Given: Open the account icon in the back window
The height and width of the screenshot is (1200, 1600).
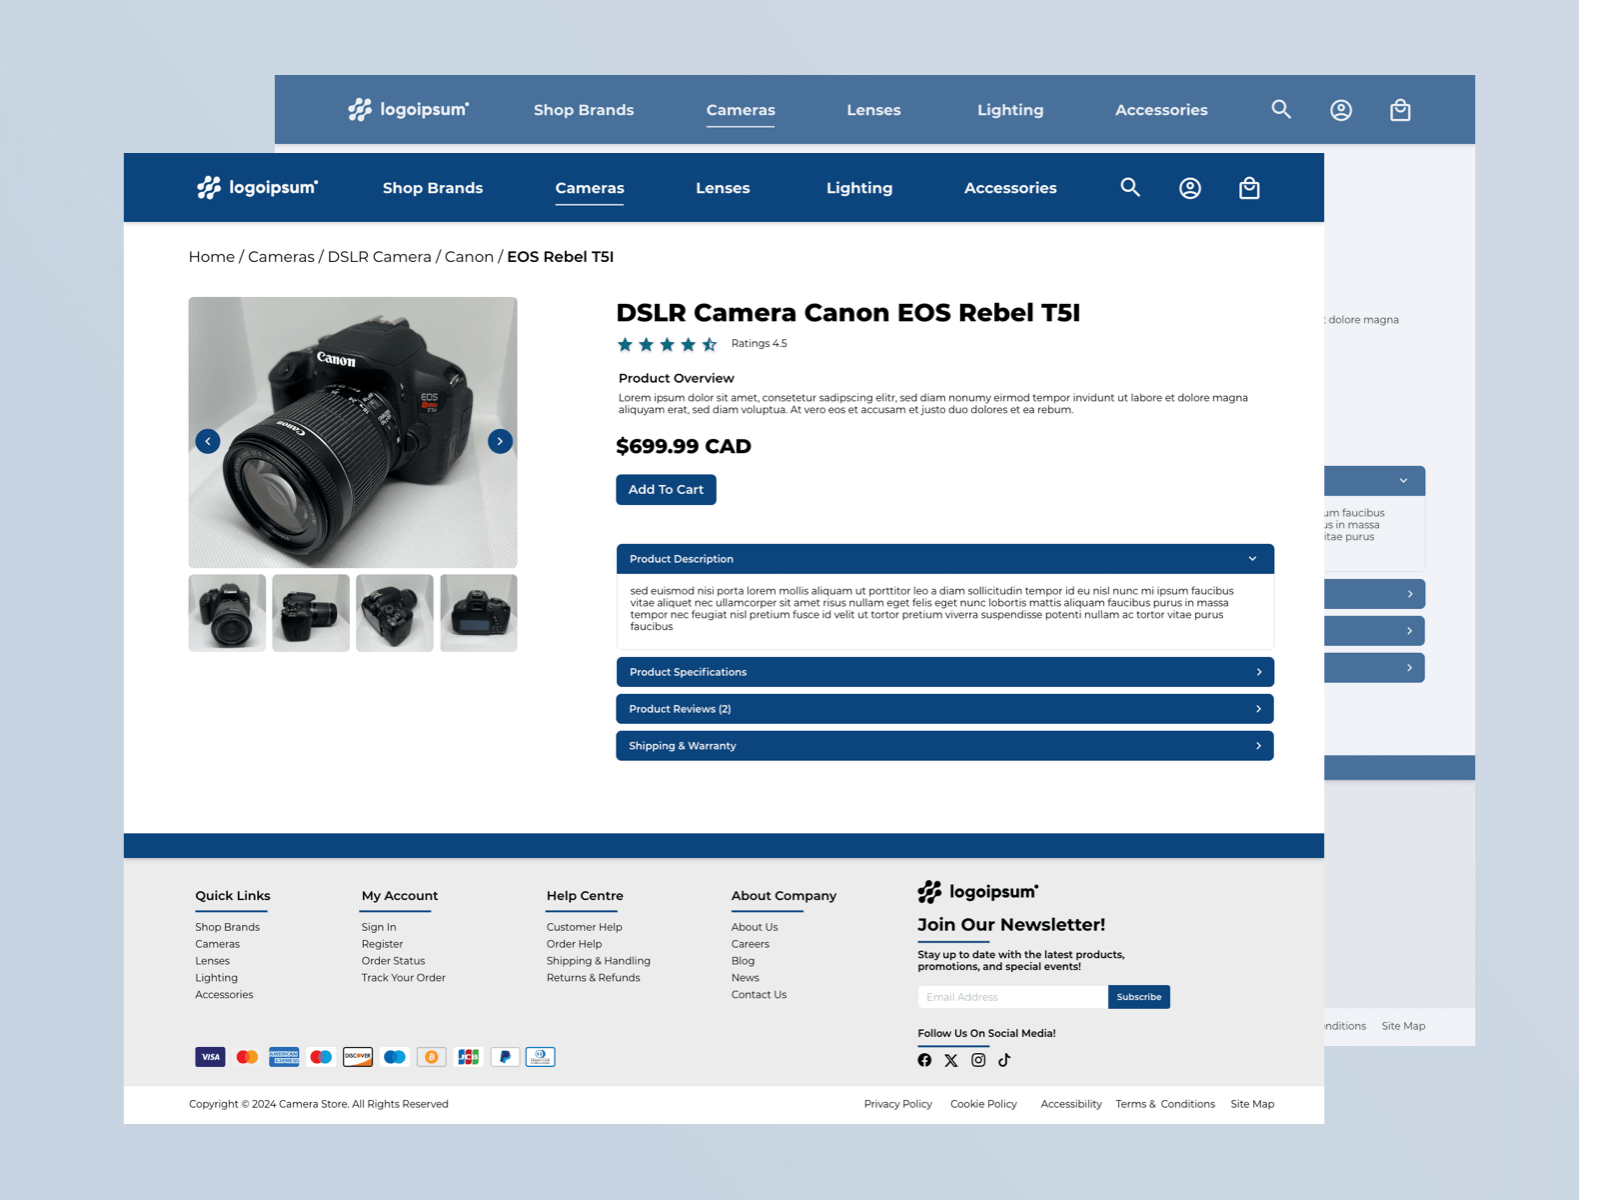Looking at the screenshot, I should tap(1341, 110).
